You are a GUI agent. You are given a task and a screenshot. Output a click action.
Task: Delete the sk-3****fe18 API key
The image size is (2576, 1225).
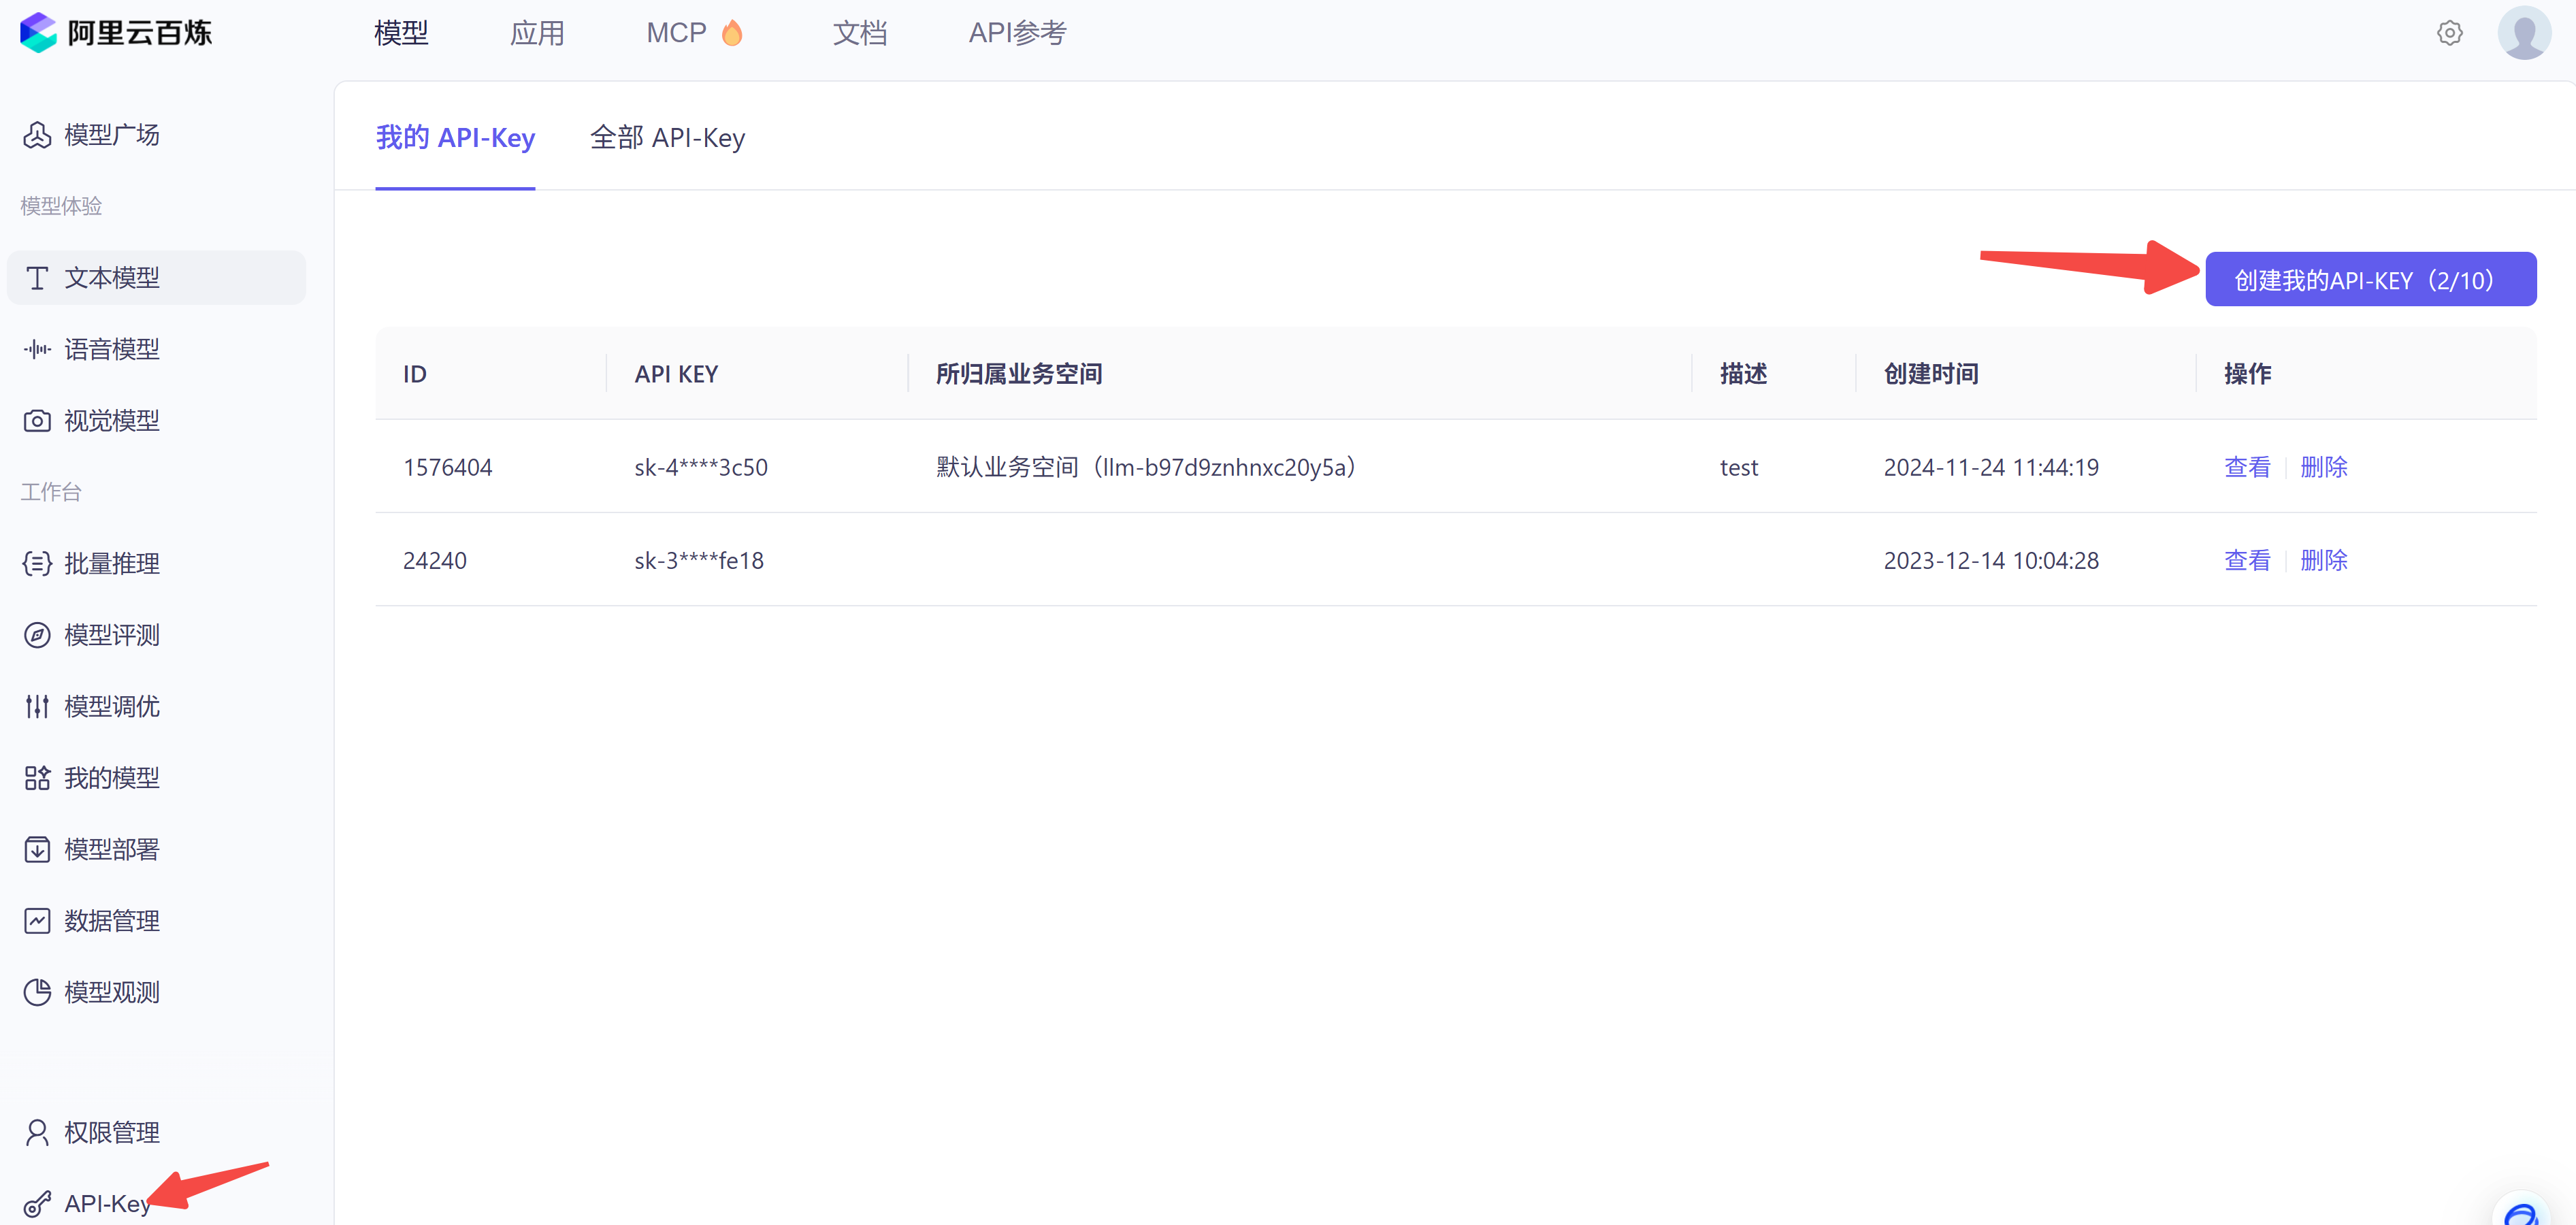point(2323,560)
